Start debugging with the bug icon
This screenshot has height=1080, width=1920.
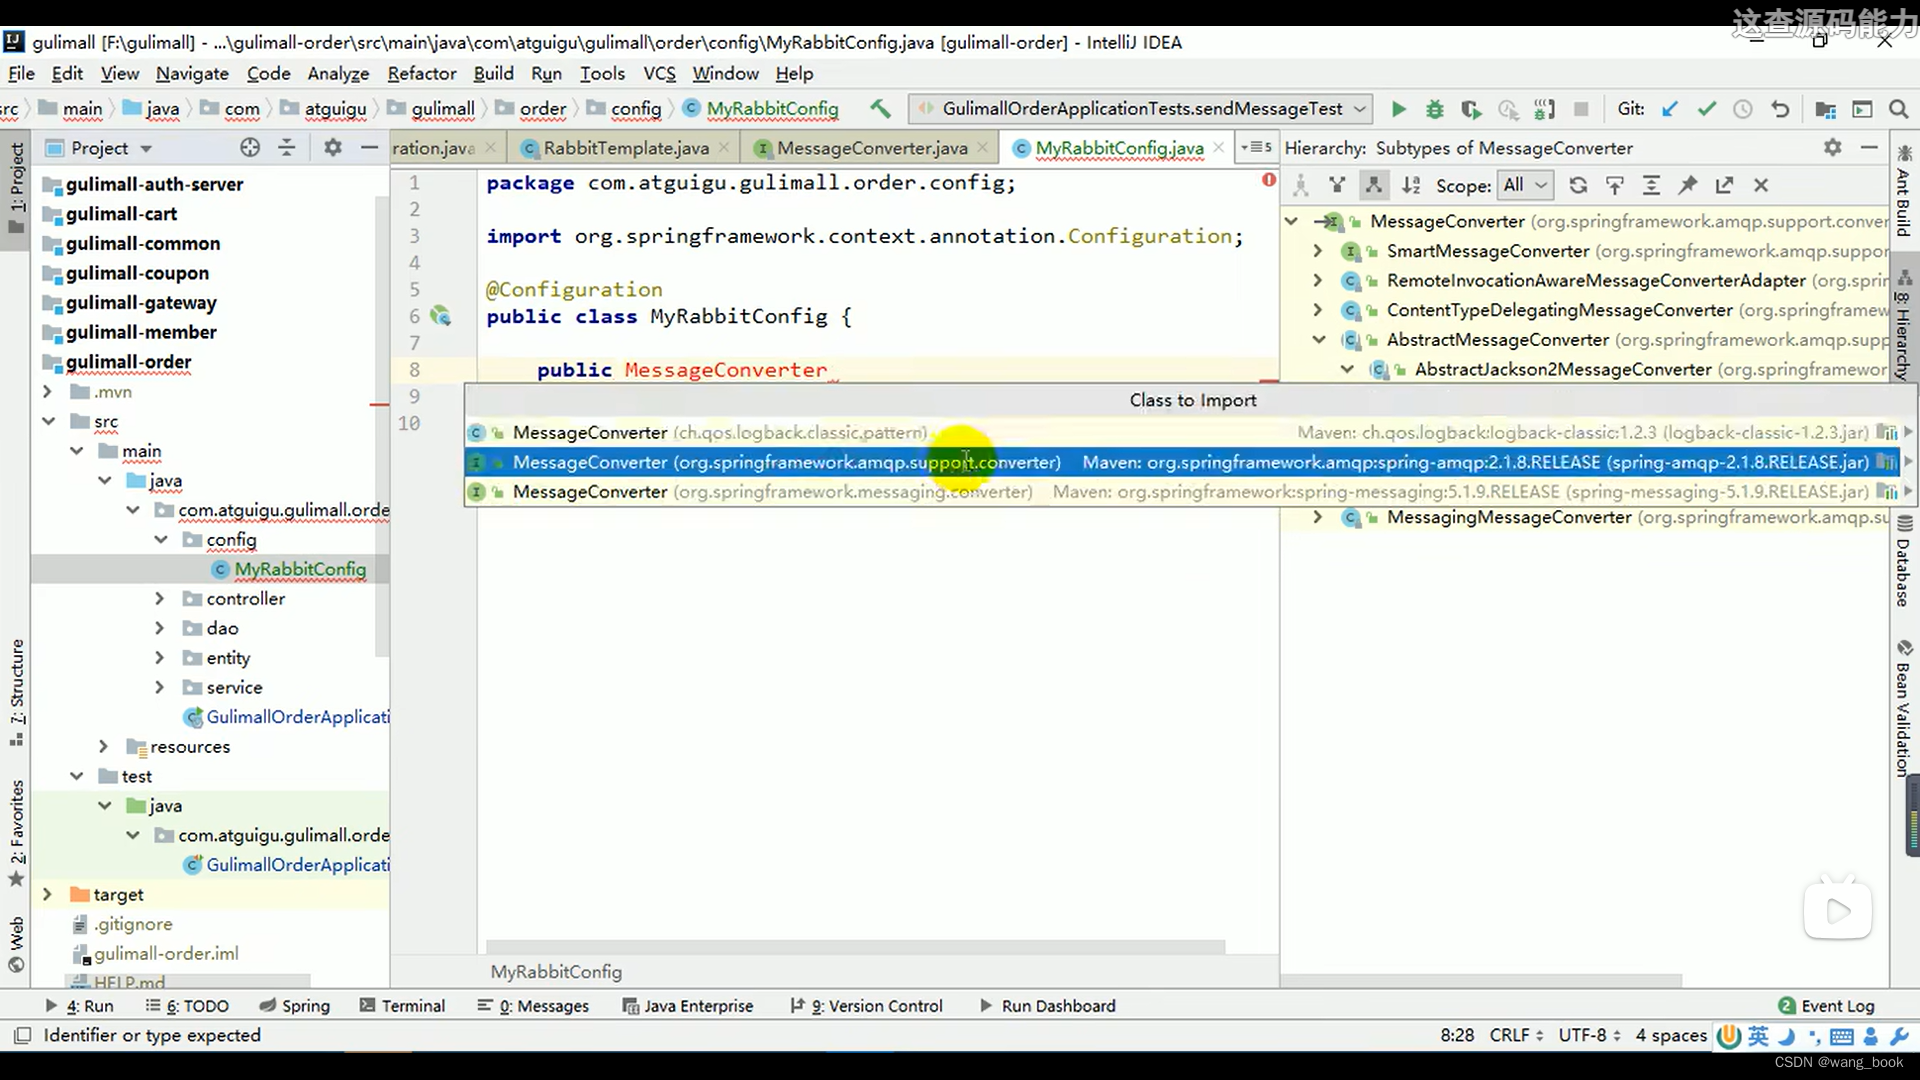(1434, 109)
